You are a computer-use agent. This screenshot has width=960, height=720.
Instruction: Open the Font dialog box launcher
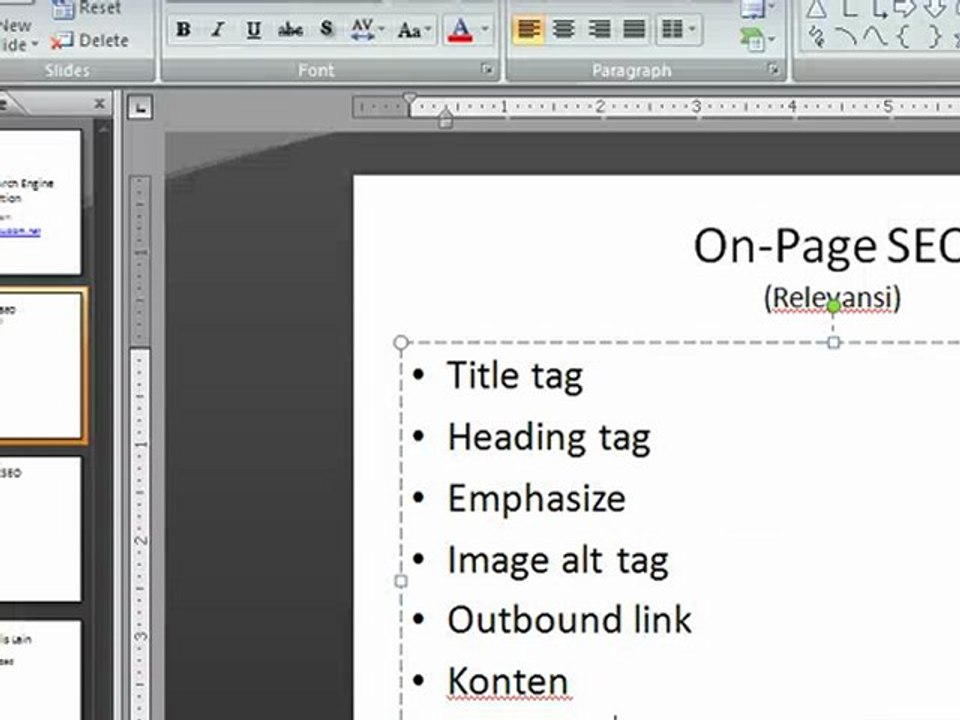click(x=487, y=70)
